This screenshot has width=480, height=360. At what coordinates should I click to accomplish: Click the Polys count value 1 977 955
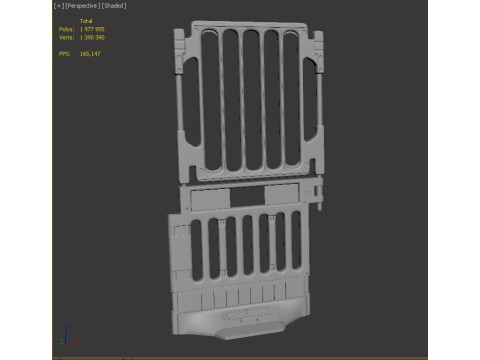(92, 29)
